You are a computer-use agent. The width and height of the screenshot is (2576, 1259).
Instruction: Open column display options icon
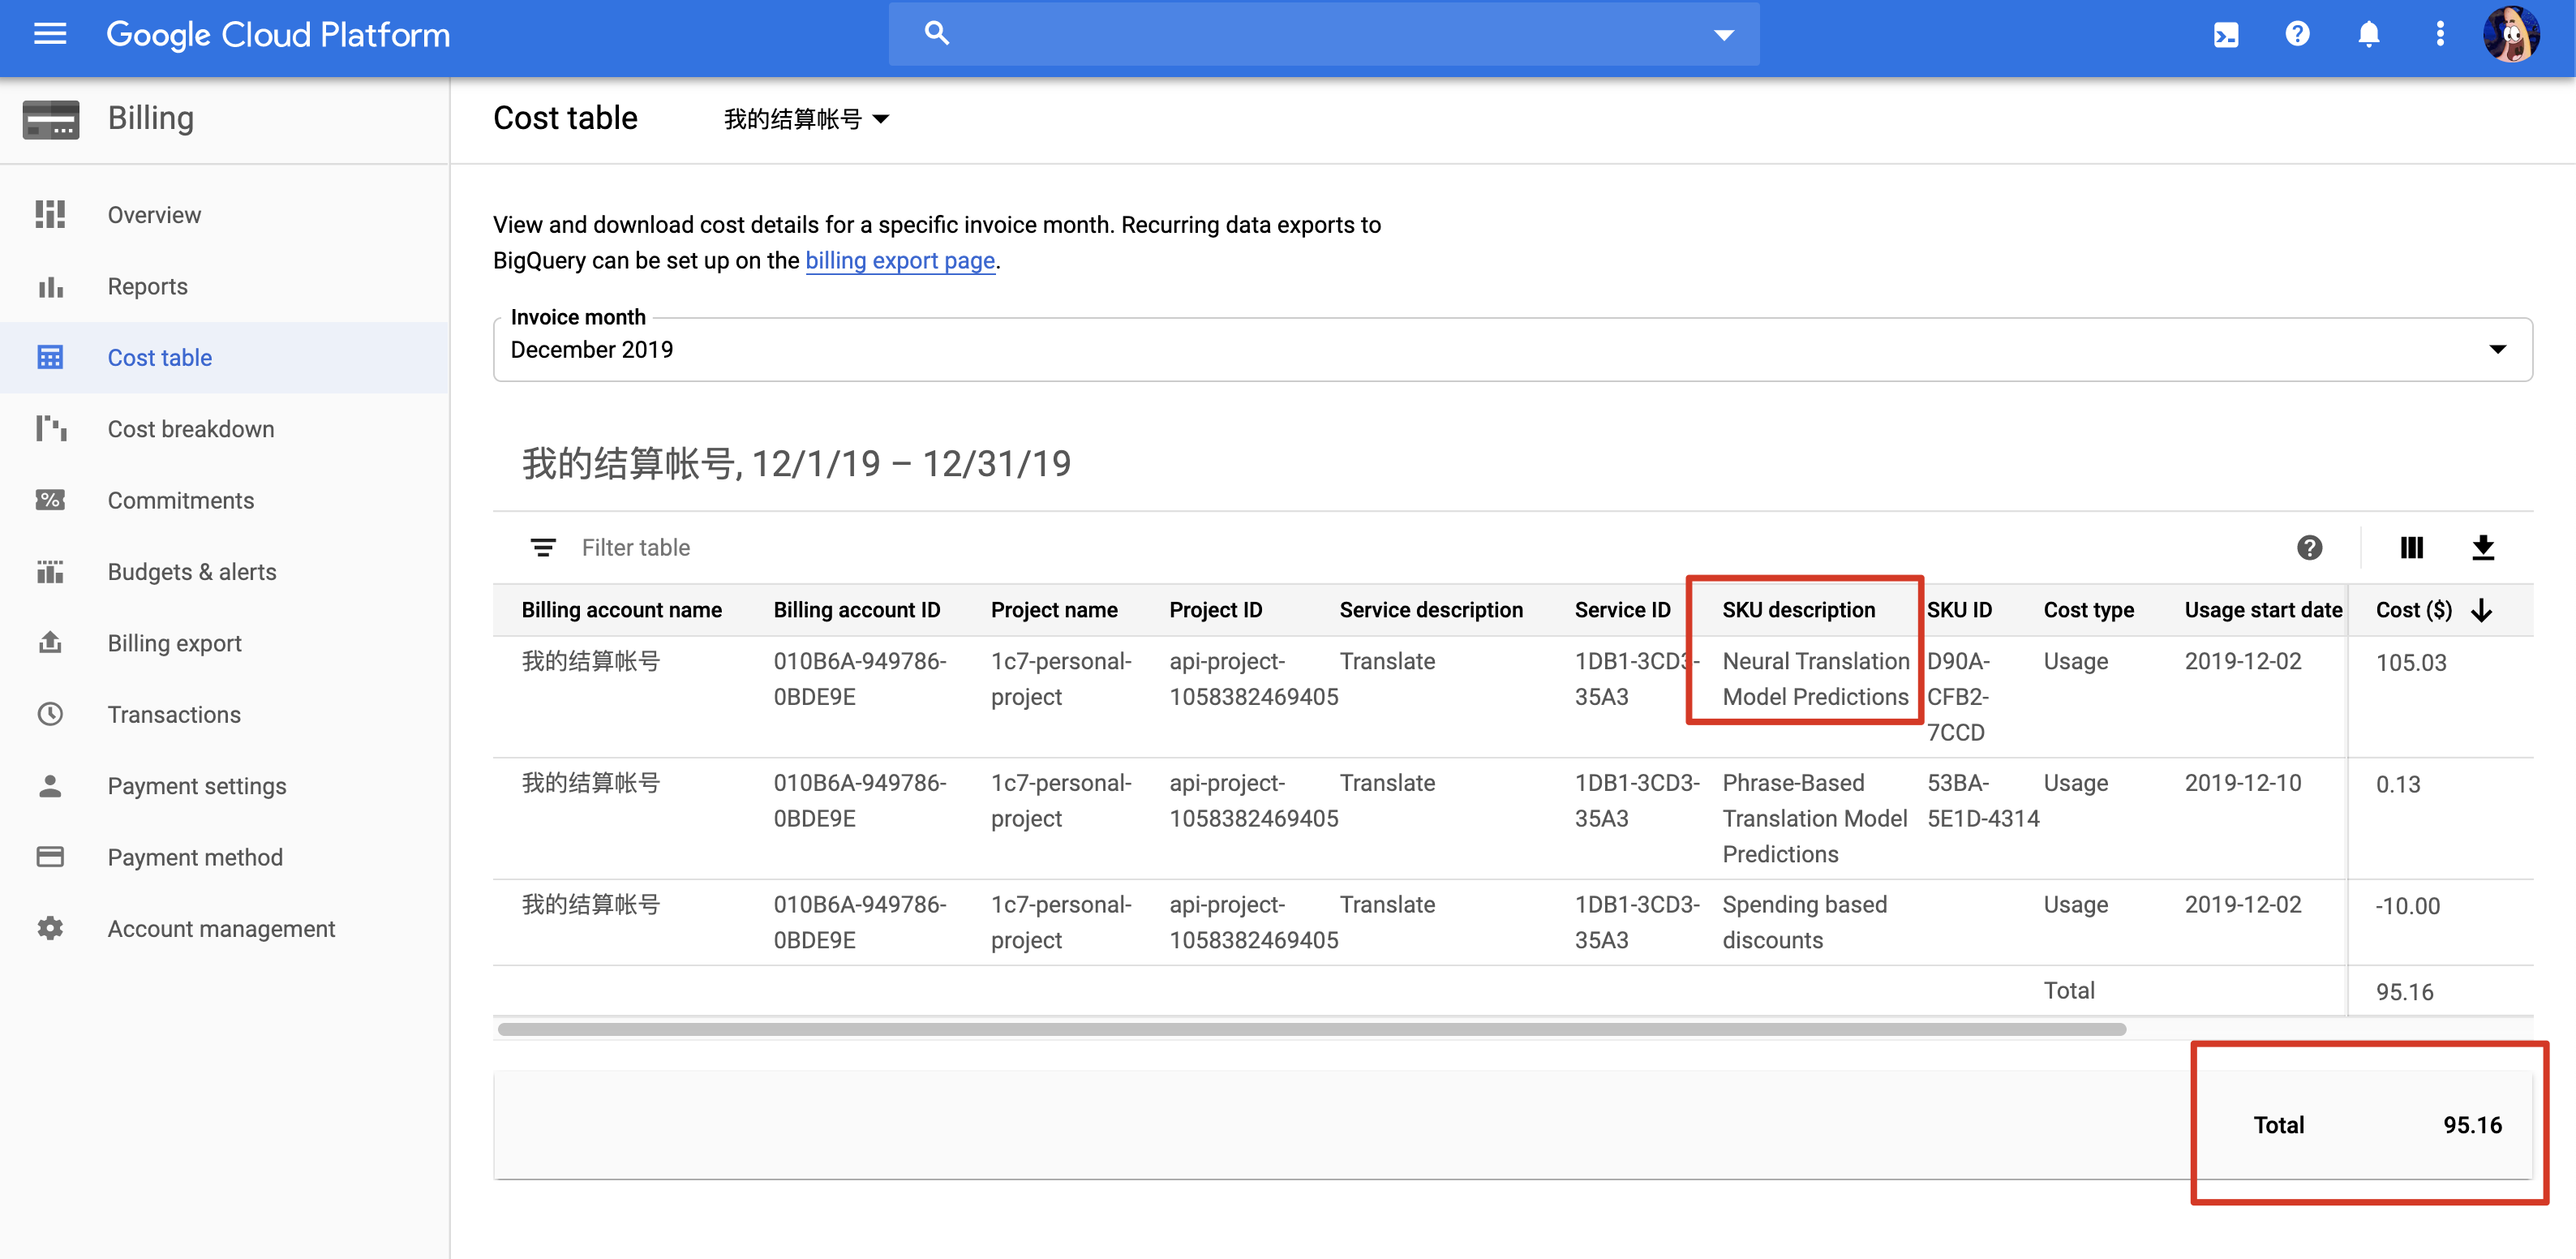[x=2411, y=548]
